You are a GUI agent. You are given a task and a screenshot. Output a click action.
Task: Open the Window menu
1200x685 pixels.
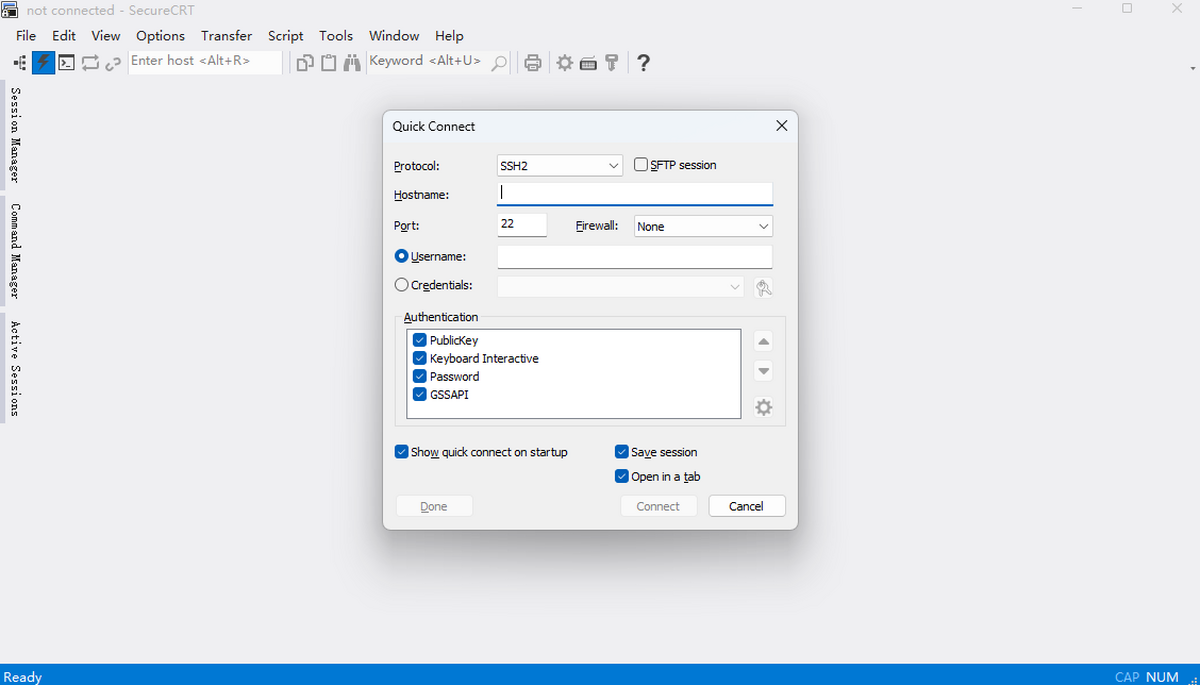click(394, 35)
